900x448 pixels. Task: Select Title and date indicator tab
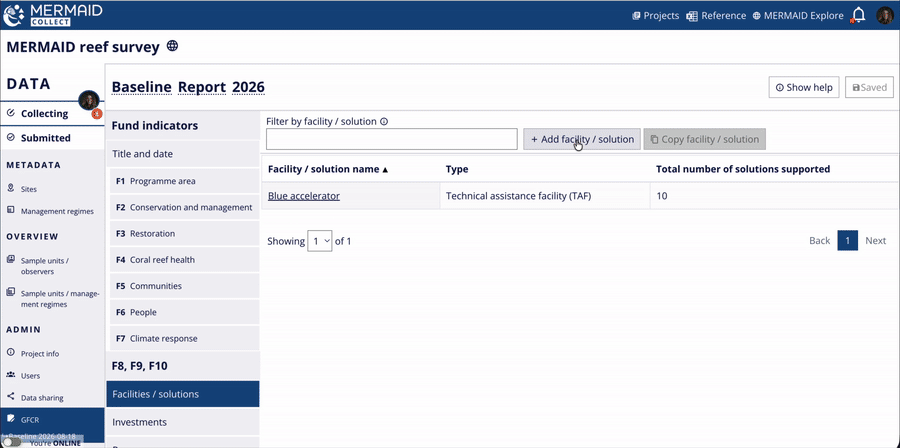click(x=183, y=154)
